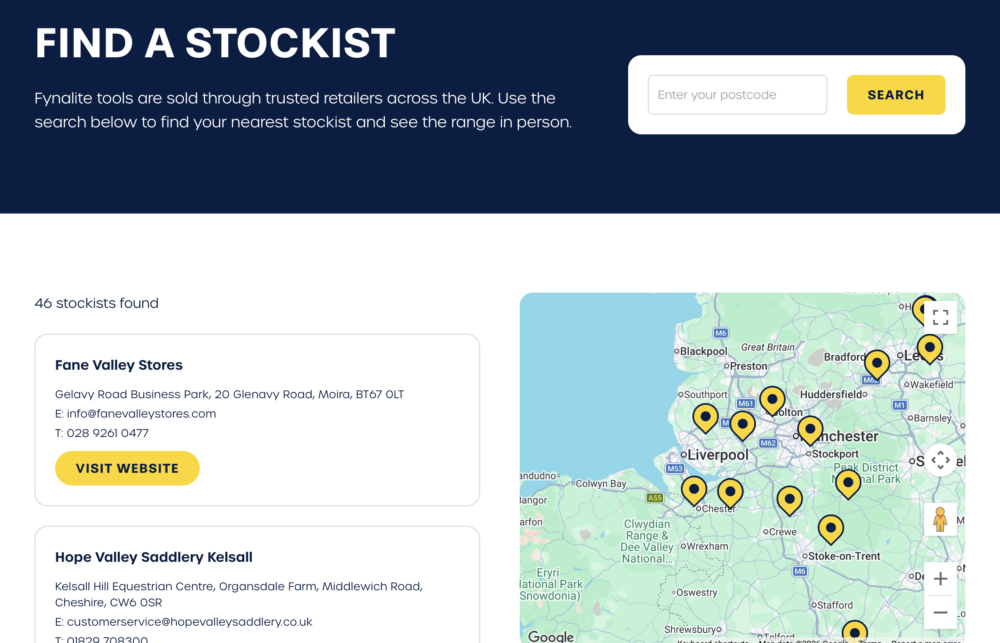Click the Fane Valley Stores heading
The image size is (1000, 643).
119,365
